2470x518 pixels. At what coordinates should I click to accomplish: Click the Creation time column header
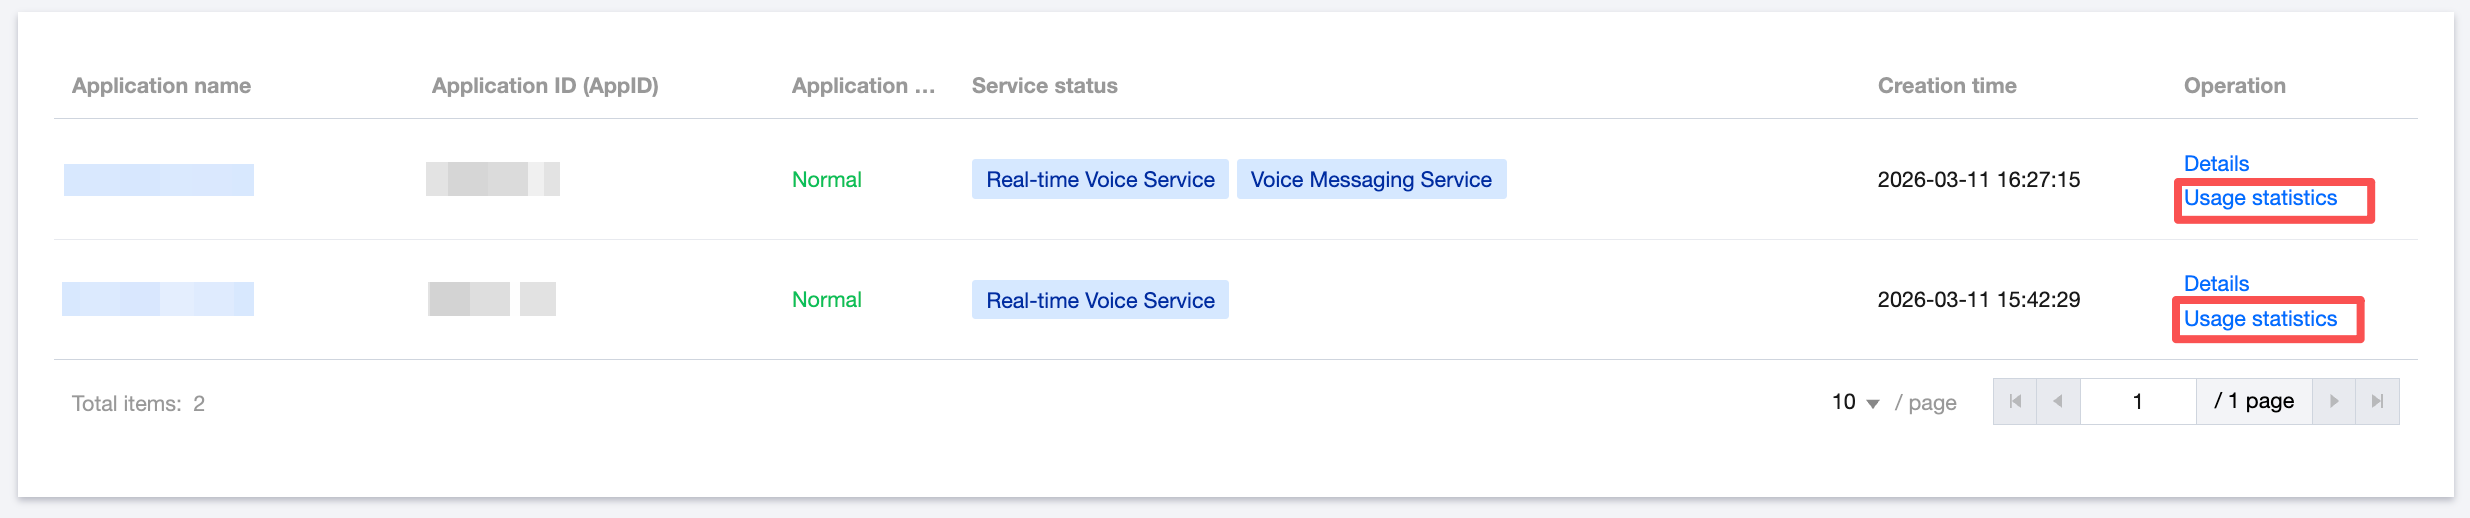1947,86
